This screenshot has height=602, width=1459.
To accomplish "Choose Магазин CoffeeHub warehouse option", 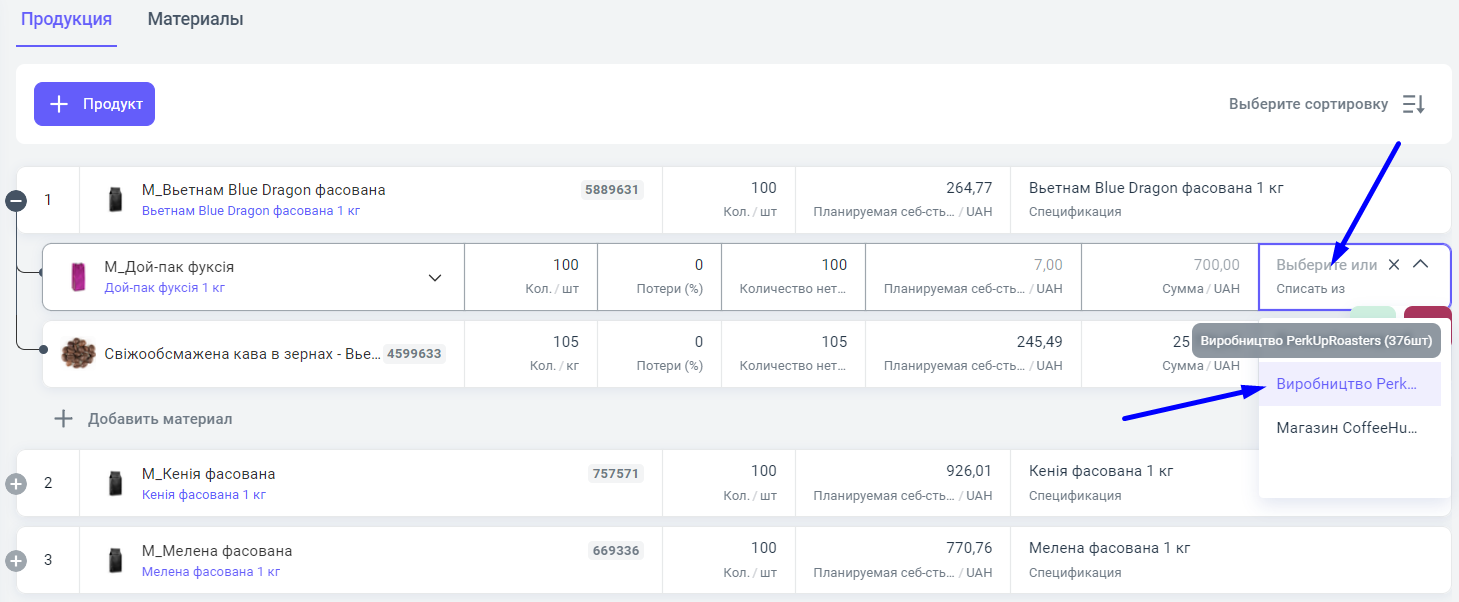I will pyautogui.click(x=1346, y=428).
